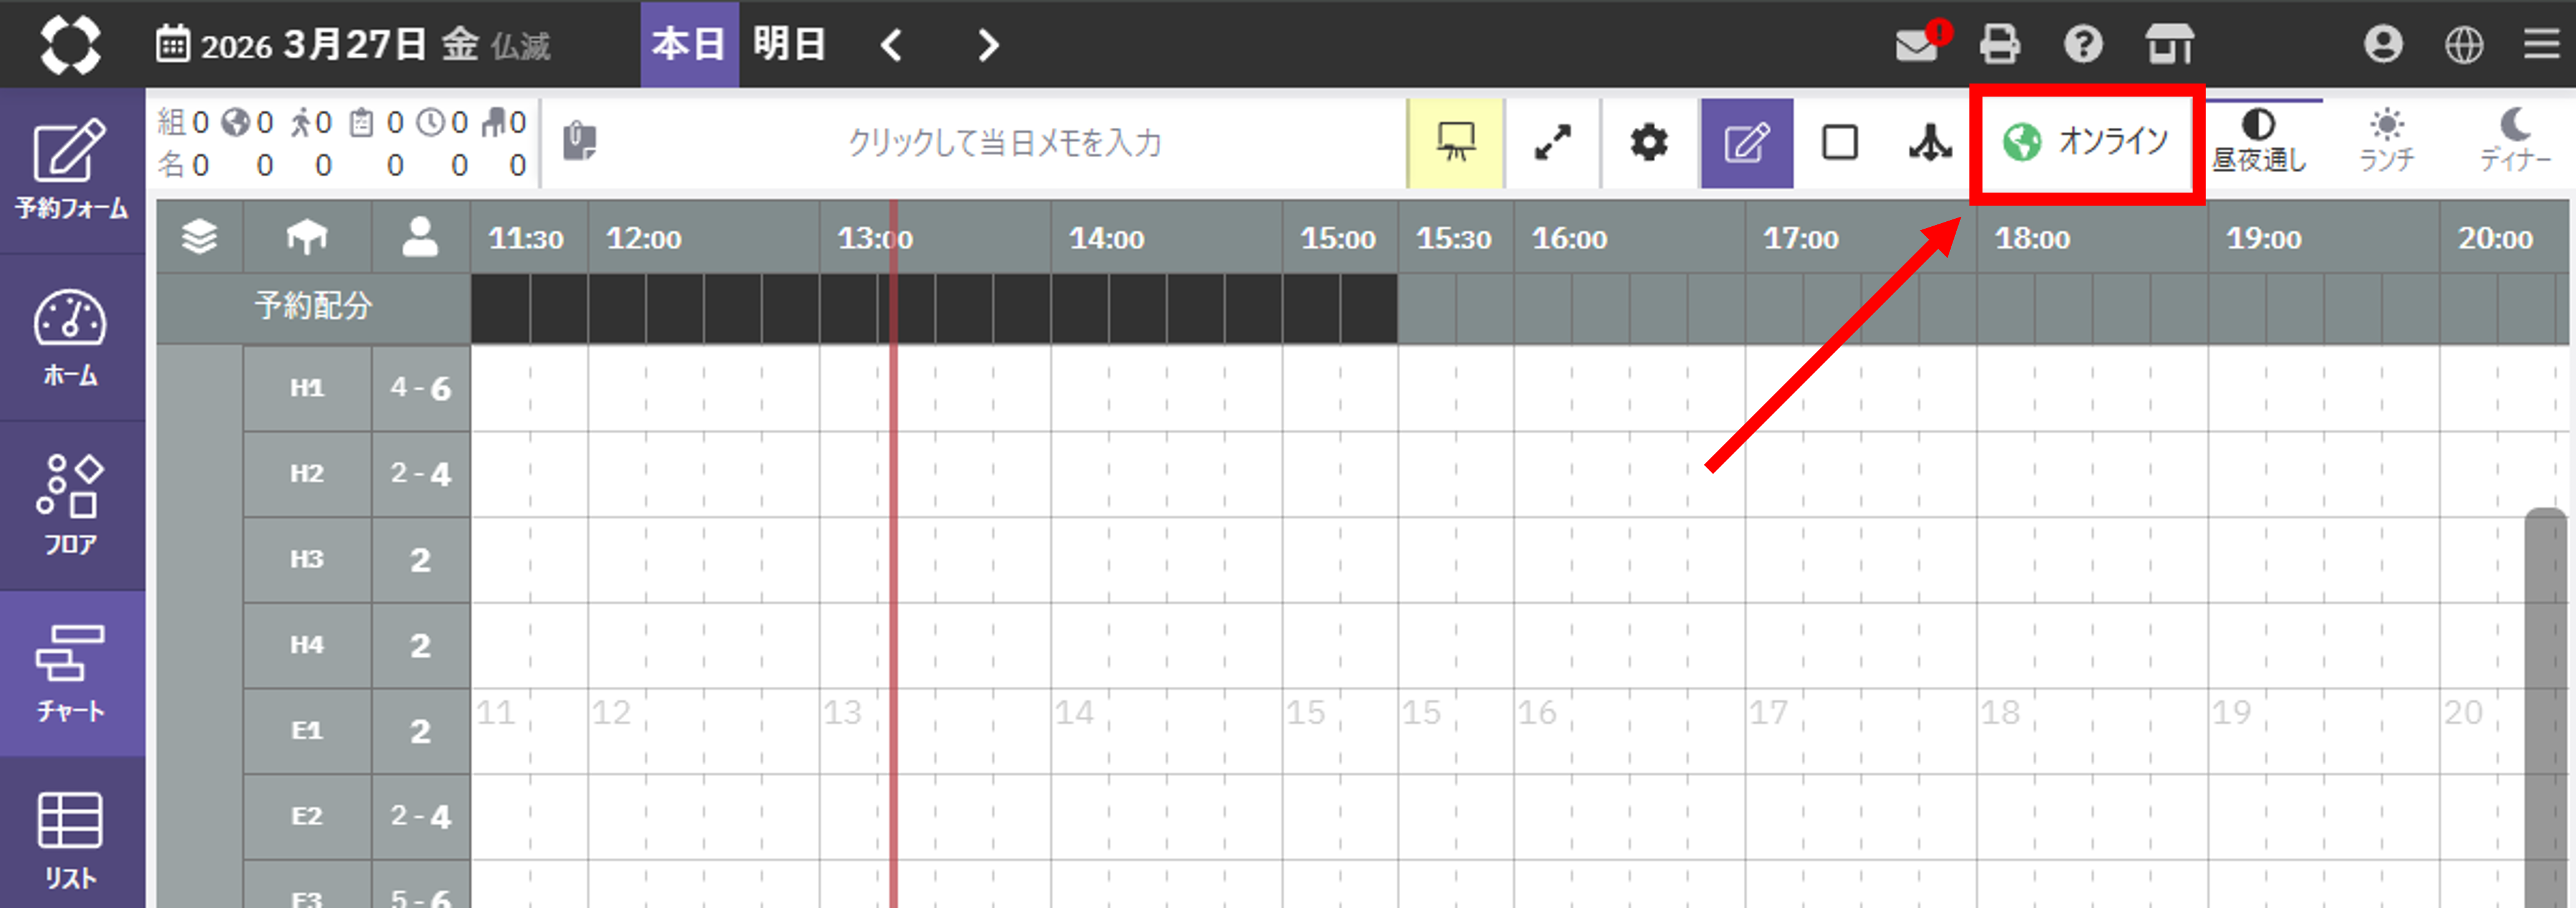Click the 19:00 time header

coord(2264,239)
